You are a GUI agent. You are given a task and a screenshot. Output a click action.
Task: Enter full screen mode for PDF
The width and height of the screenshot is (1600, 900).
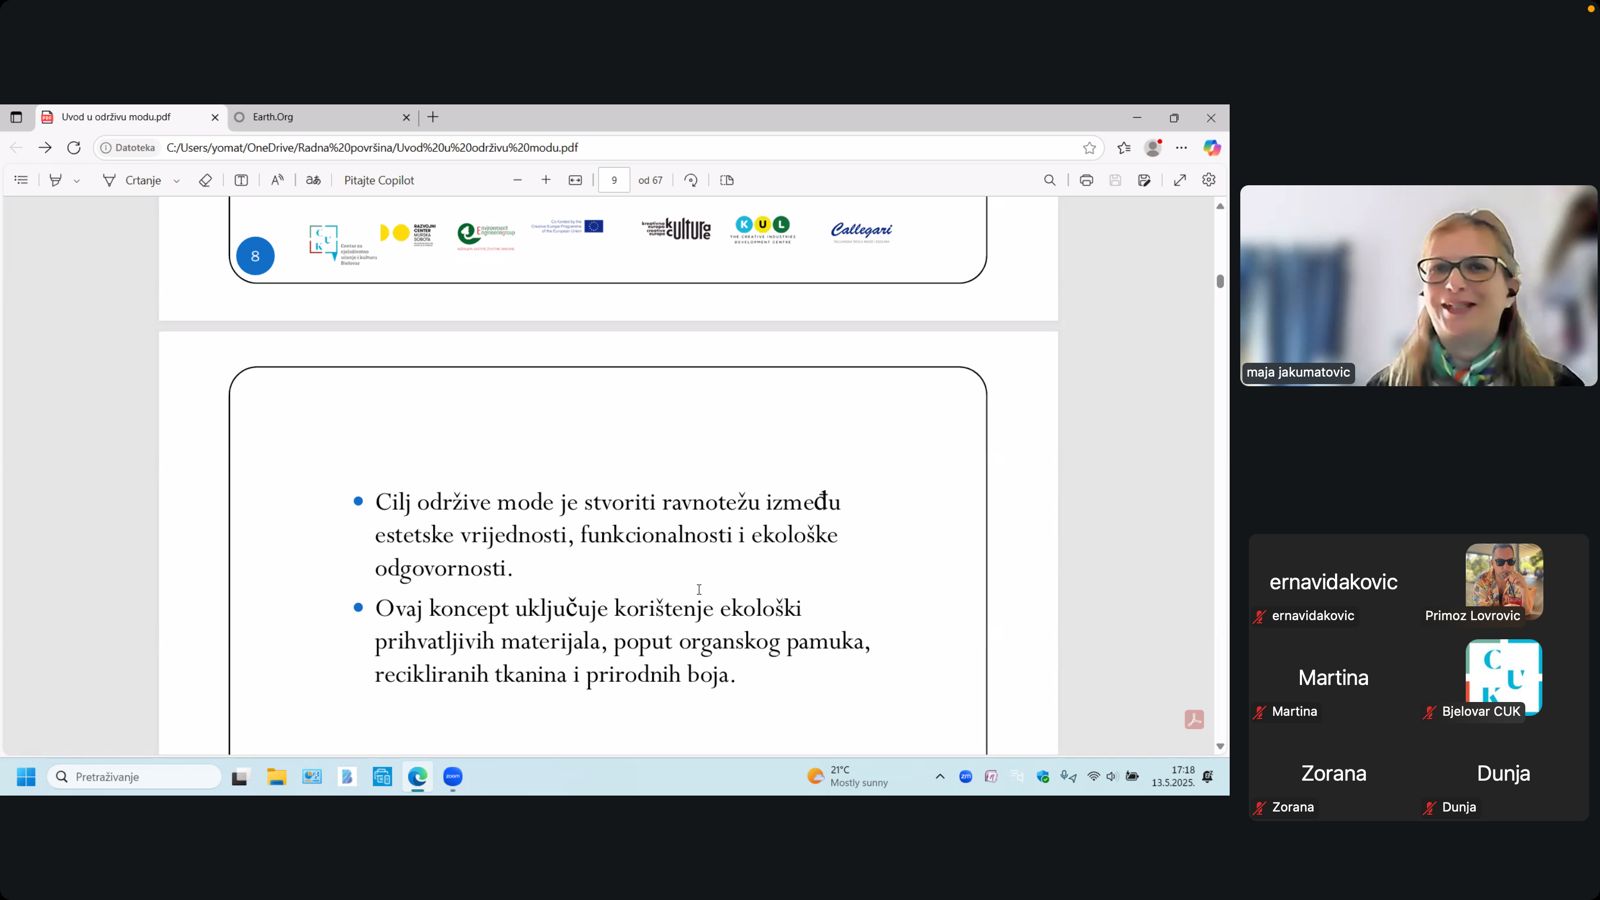(1180, 180)
